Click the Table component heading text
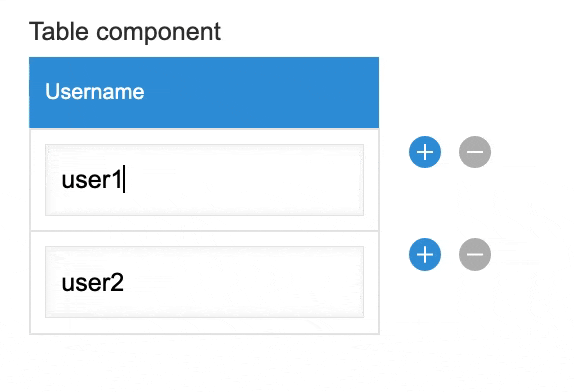This screenshot has width=574, height=392. tap(125, 31)
